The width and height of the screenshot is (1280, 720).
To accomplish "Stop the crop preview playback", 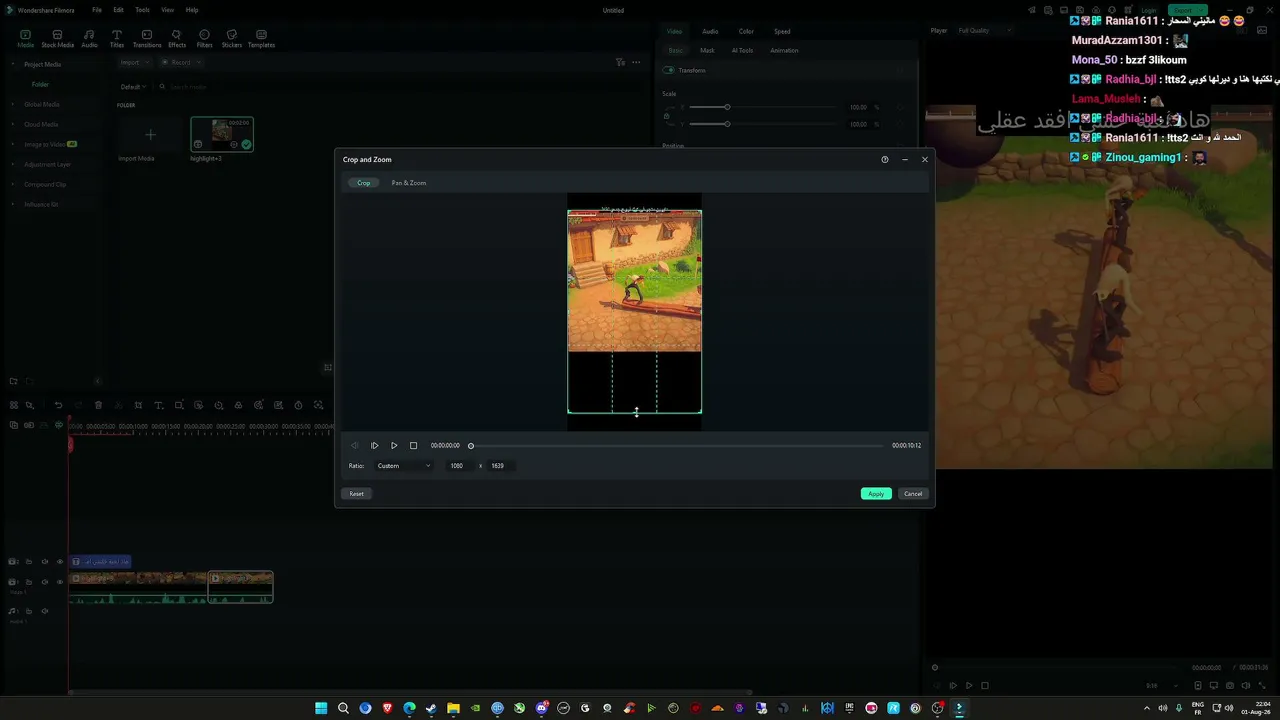I will [x=413, y=446].
